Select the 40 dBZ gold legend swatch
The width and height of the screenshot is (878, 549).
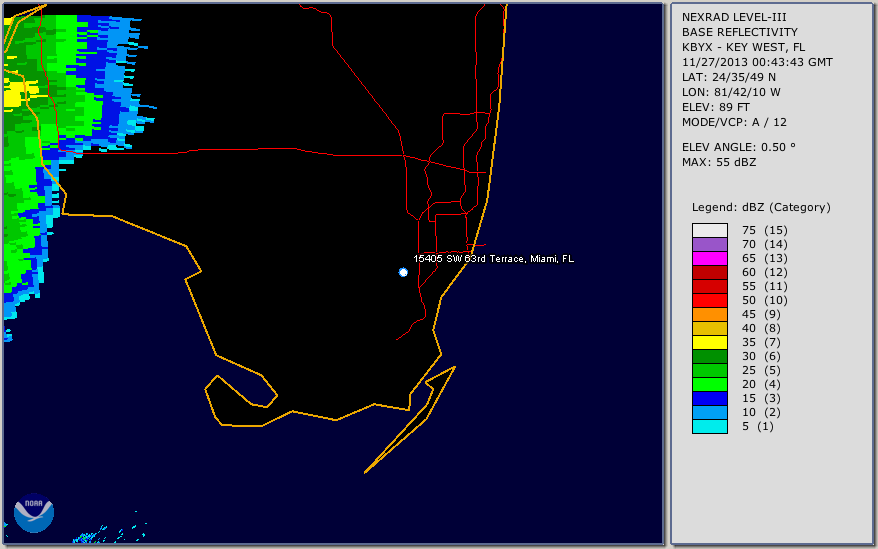(709, 328)
